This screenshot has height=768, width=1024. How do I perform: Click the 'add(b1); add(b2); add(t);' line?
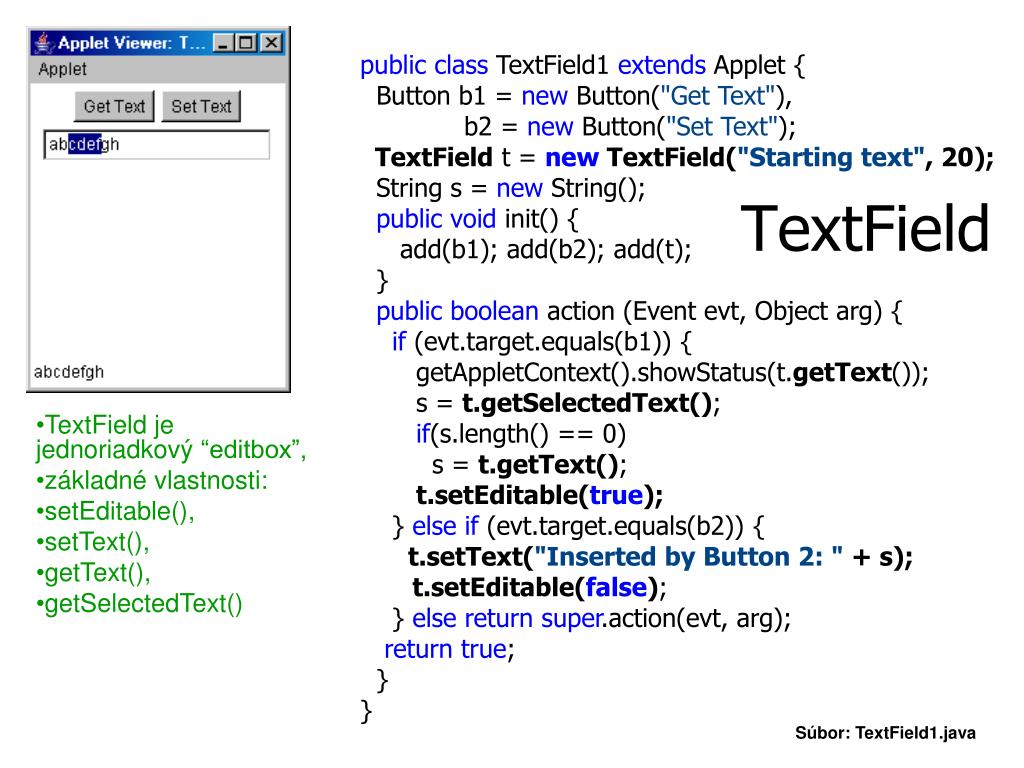click(x=545, y=249)
